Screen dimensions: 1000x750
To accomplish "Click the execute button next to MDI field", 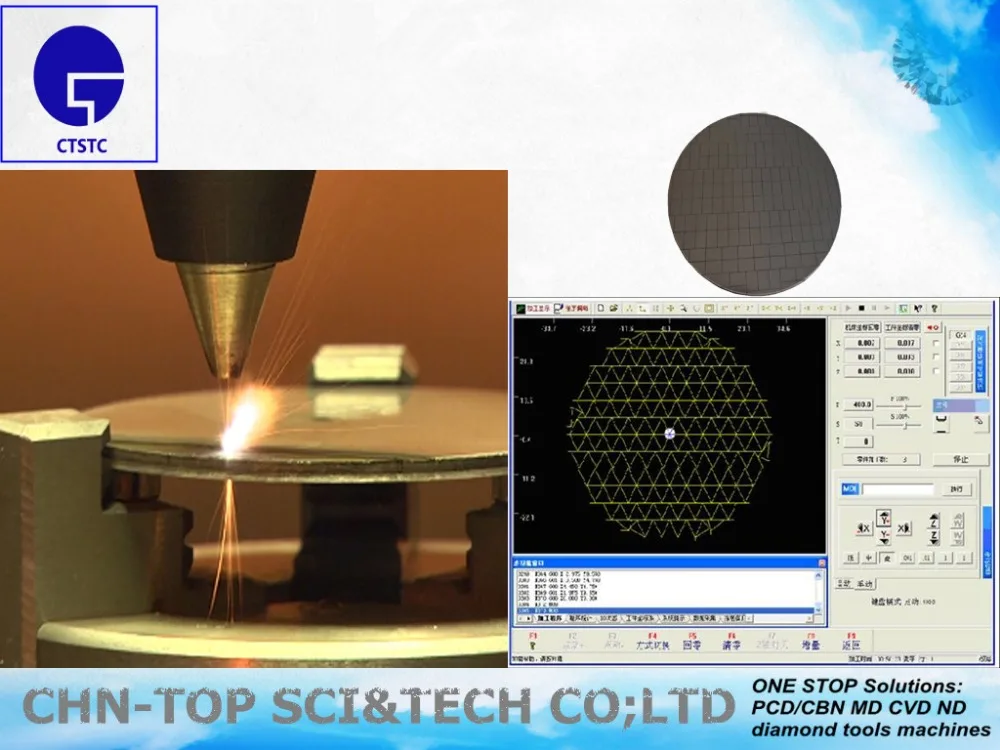I will [957, 489].
